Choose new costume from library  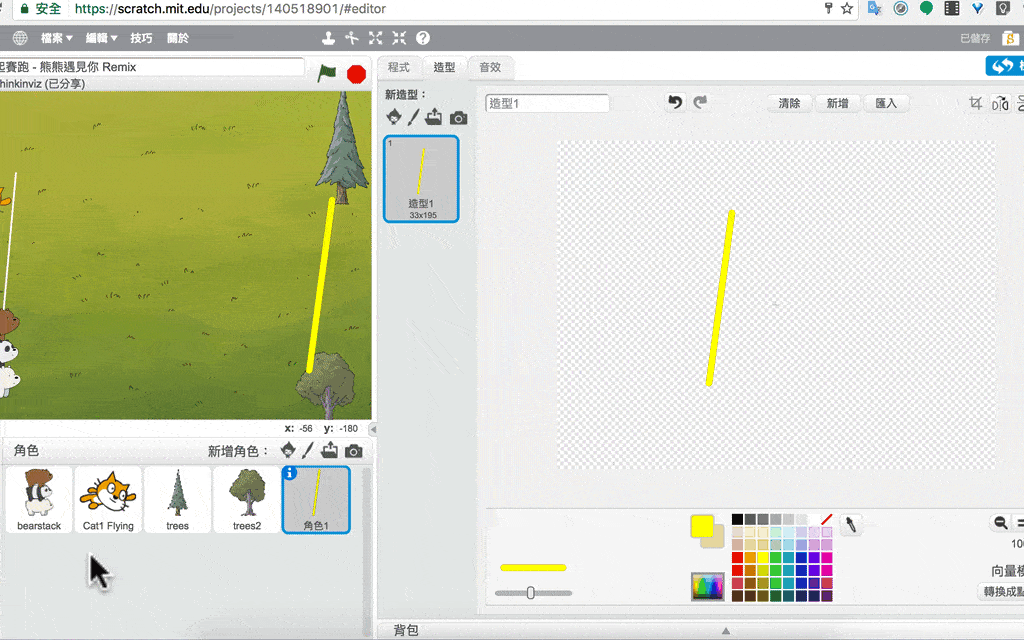point(394,118)
